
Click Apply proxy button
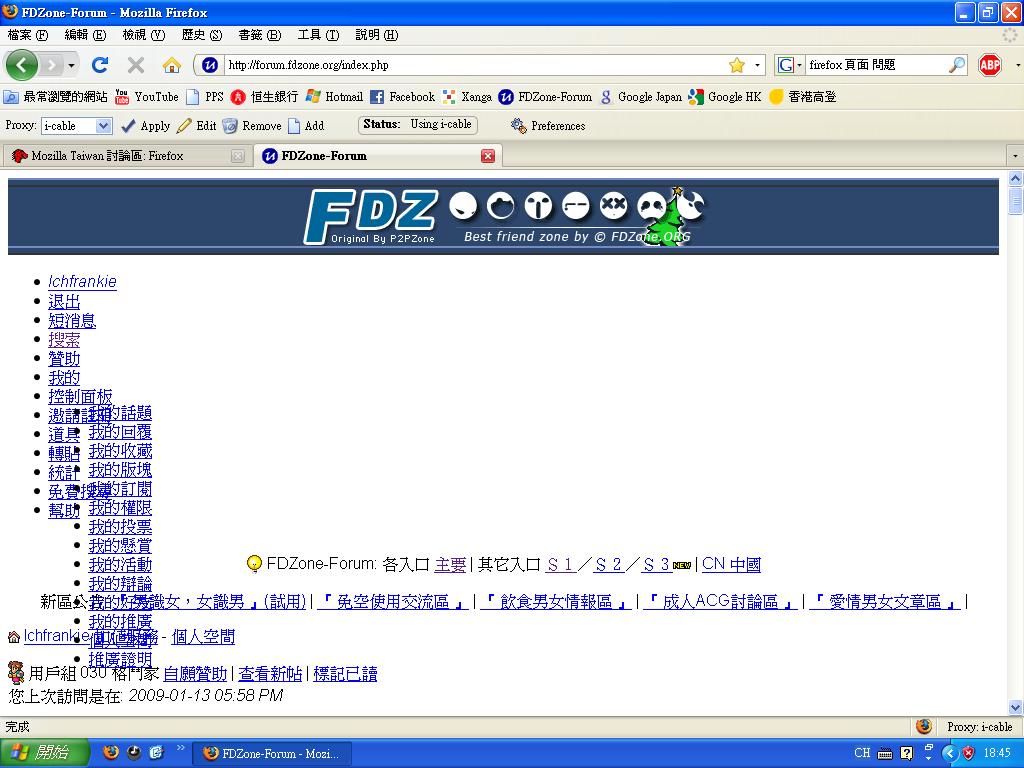pyautogui.click(x=146, y=125)
